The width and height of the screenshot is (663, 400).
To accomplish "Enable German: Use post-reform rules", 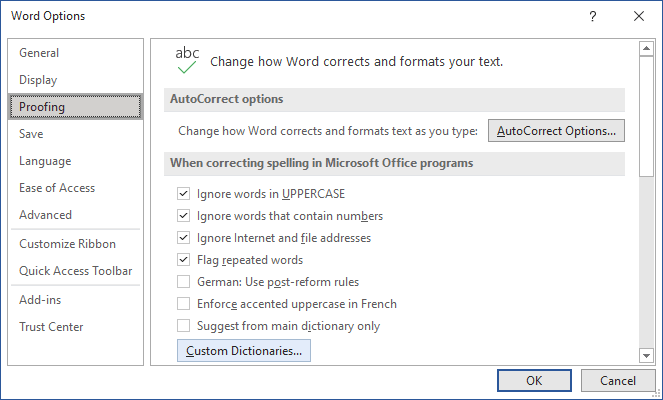I will click(183, 282).
